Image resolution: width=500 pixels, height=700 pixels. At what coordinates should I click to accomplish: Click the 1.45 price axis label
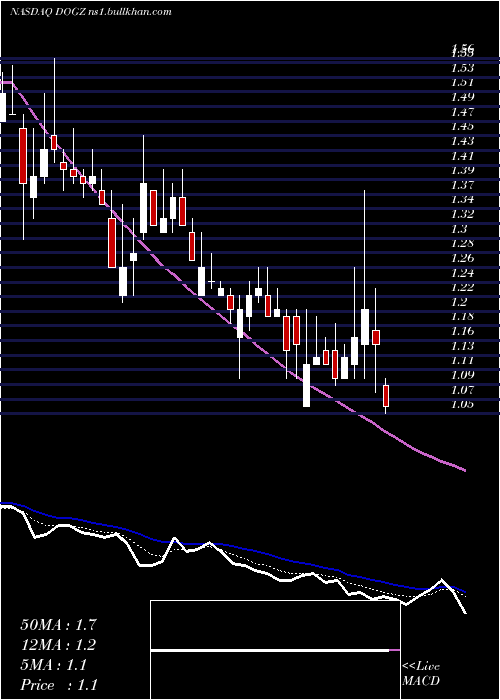tap(462, 126)
